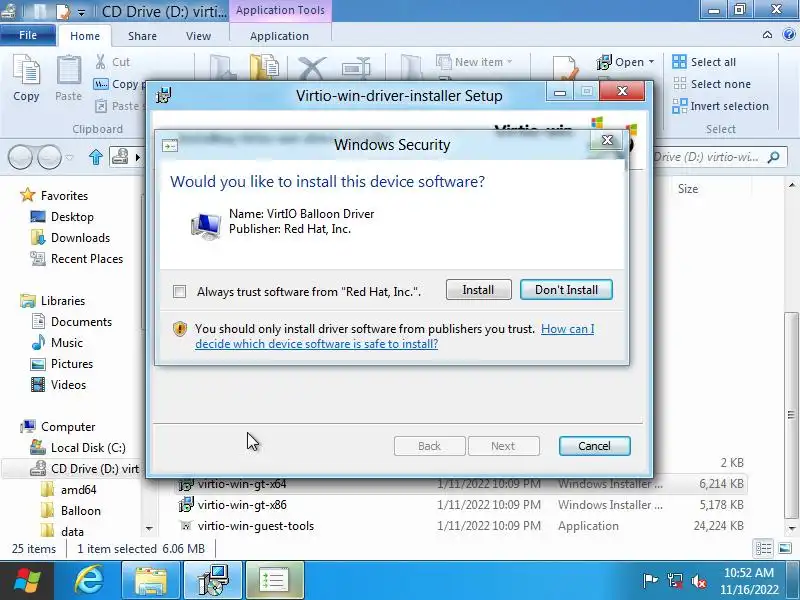
Task: Click the search magnifier icon
Action: click(x=773, y=157)
